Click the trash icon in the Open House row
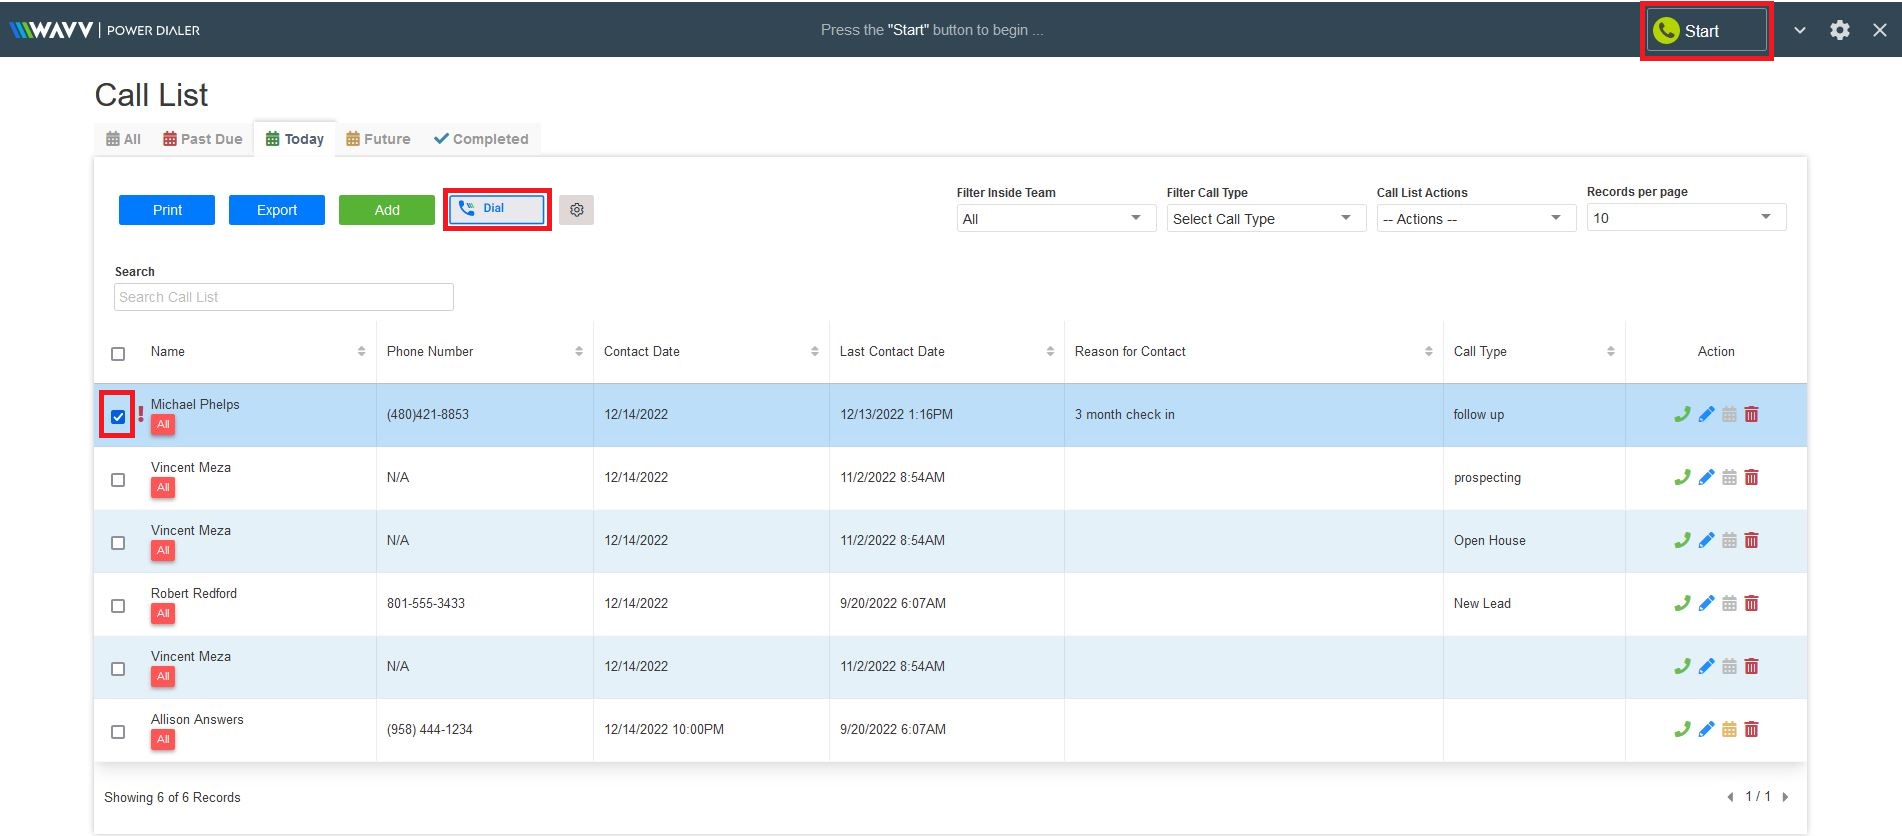Screen dimensions: 1902x836 point(1751,540)
